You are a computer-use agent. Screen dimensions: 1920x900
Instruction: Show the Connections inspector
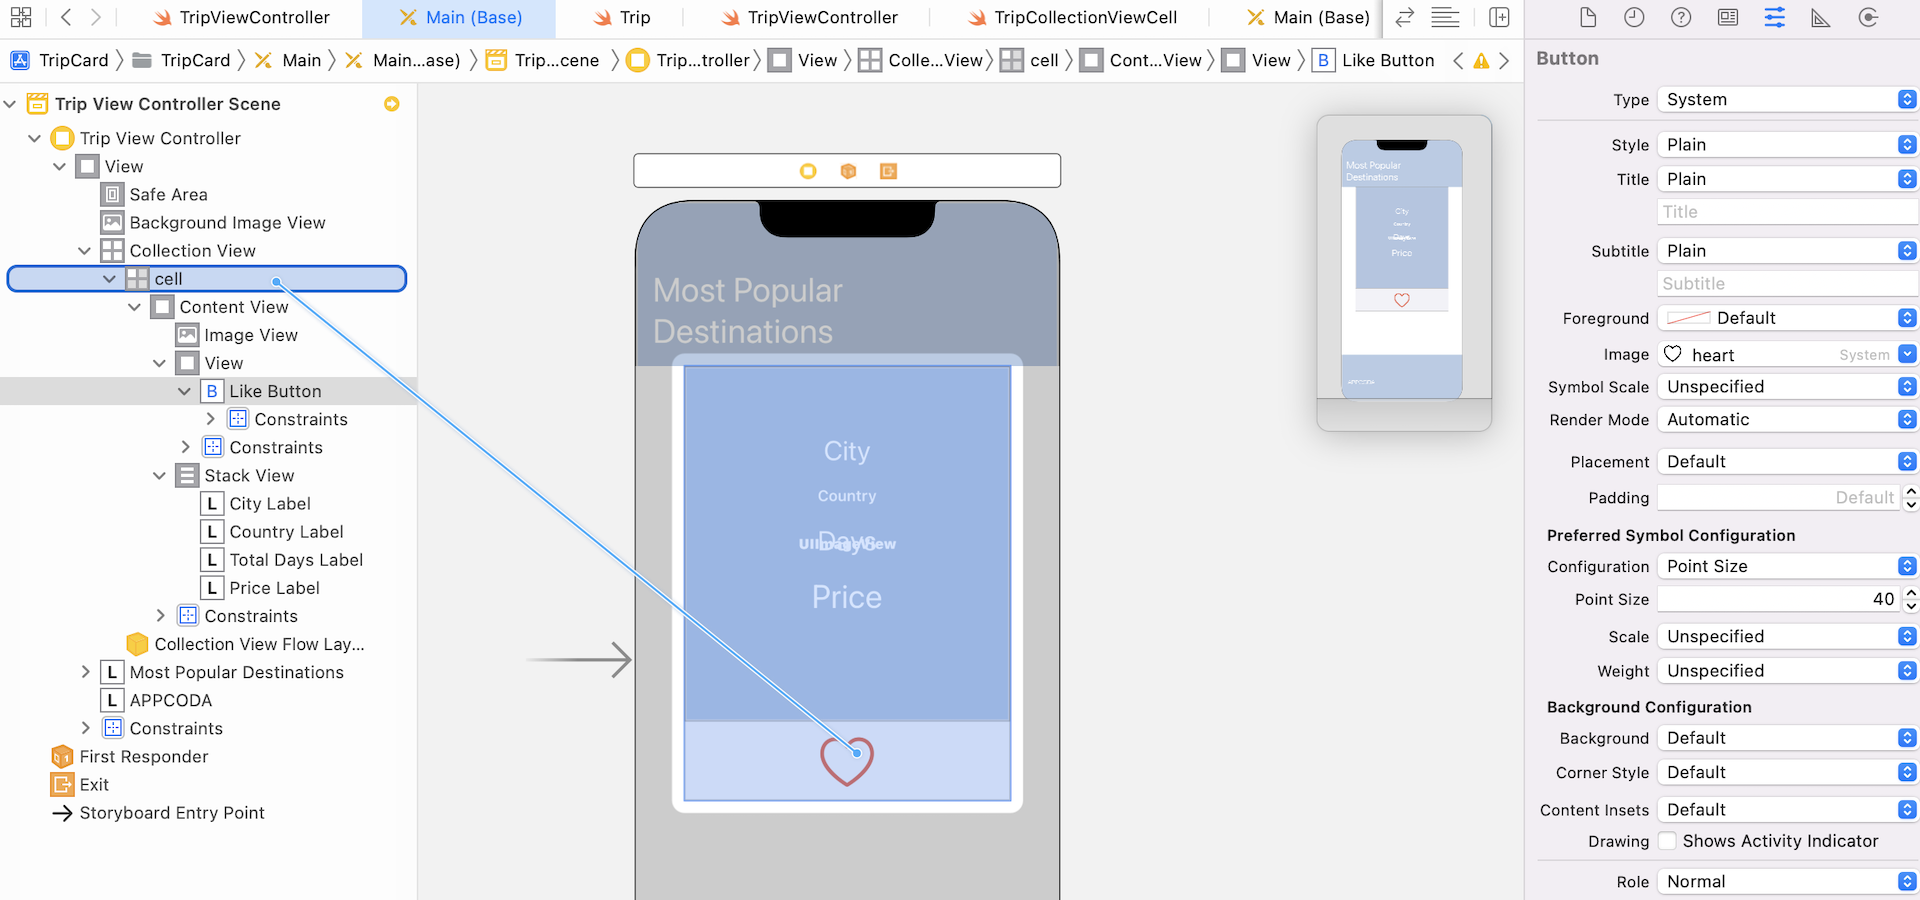(x=1867, y=18)
